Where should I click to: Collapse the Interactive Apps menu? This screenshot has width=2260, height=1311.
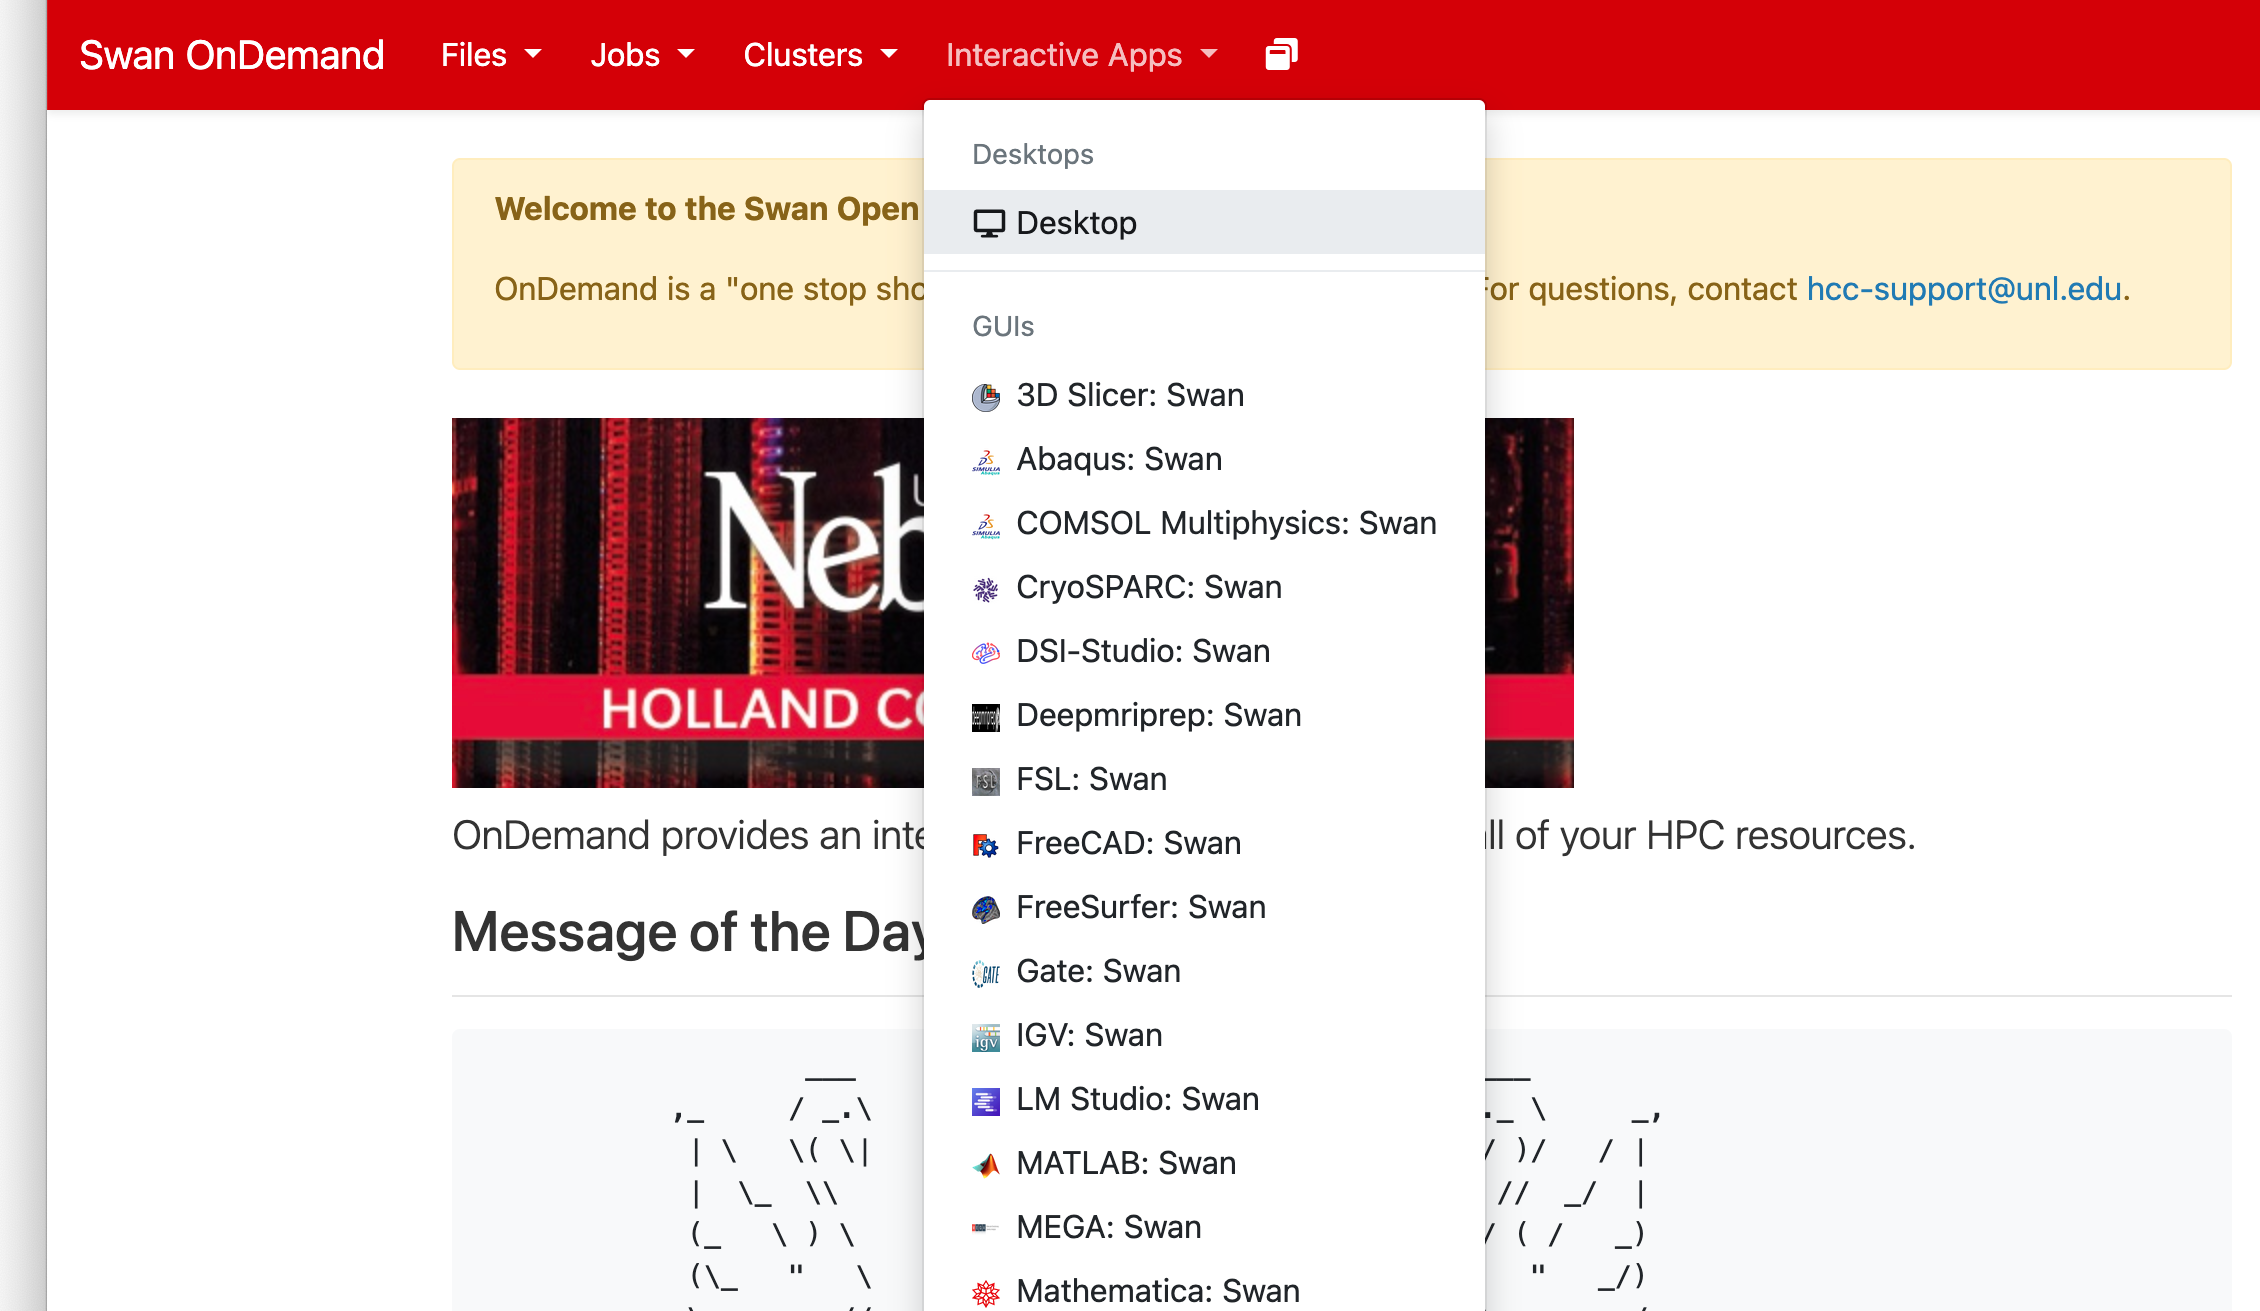(x=1081, y=55)
